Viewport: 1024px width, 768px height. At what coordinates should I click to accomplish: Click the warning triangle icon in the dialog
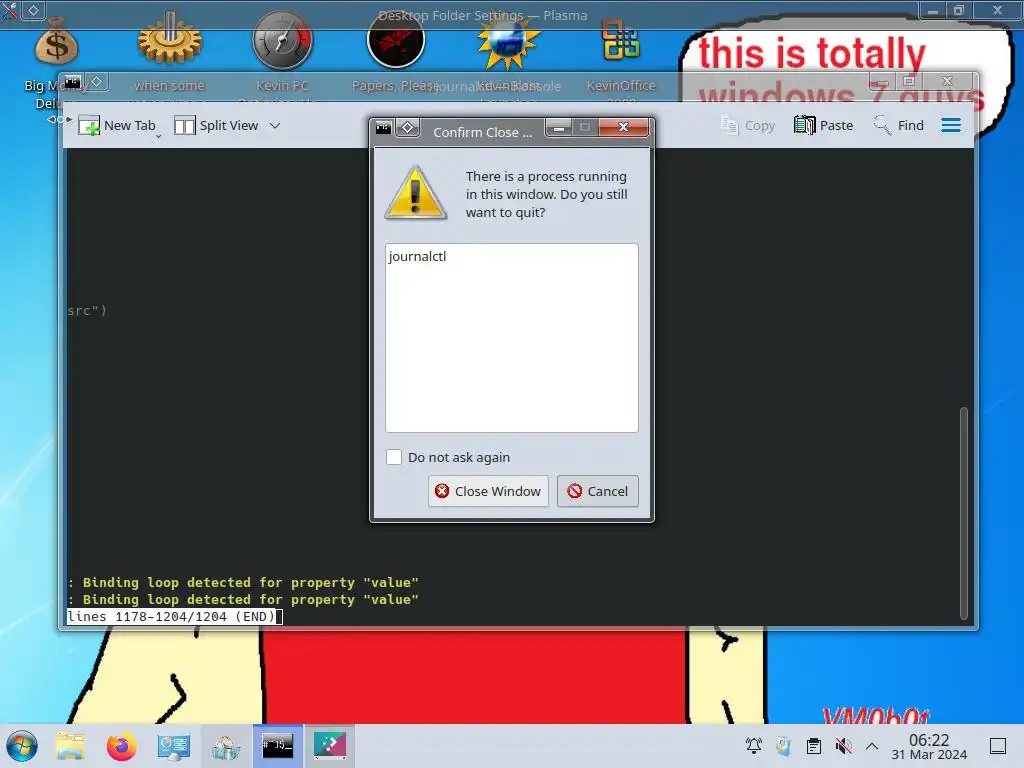(x=415, y=193)
